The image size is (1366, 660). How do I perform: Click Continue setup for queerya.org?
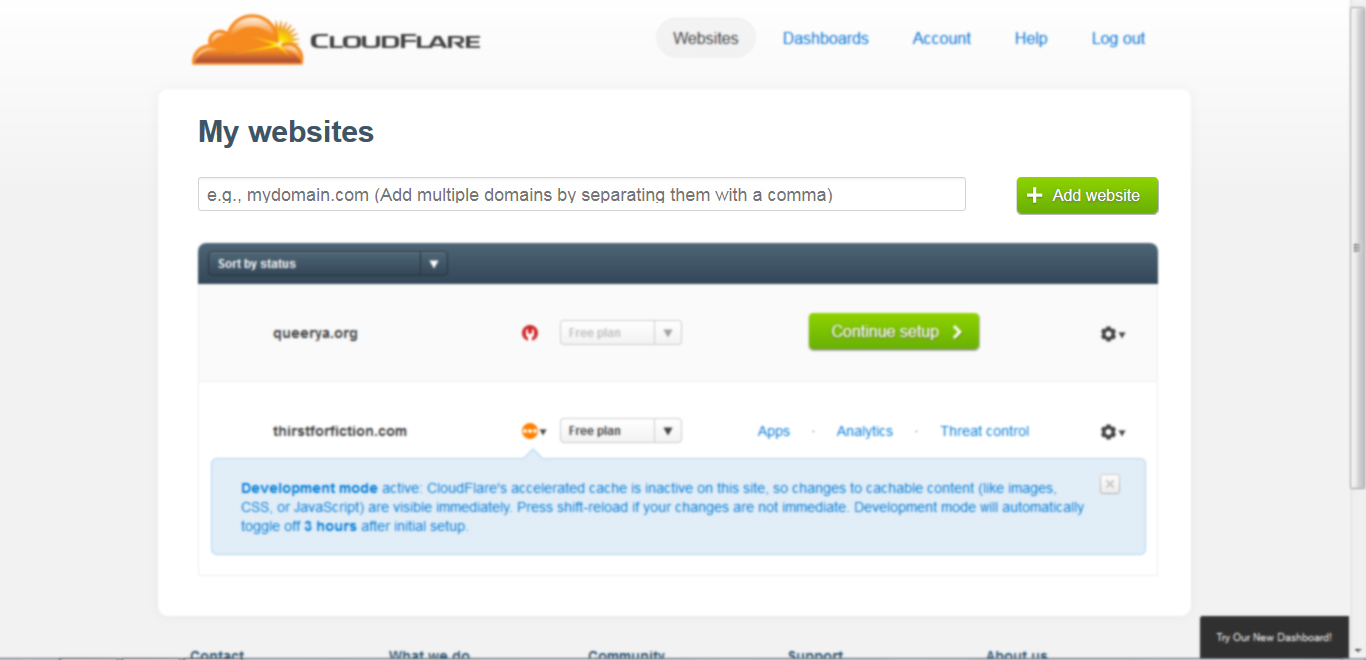[x=894, y=332]
